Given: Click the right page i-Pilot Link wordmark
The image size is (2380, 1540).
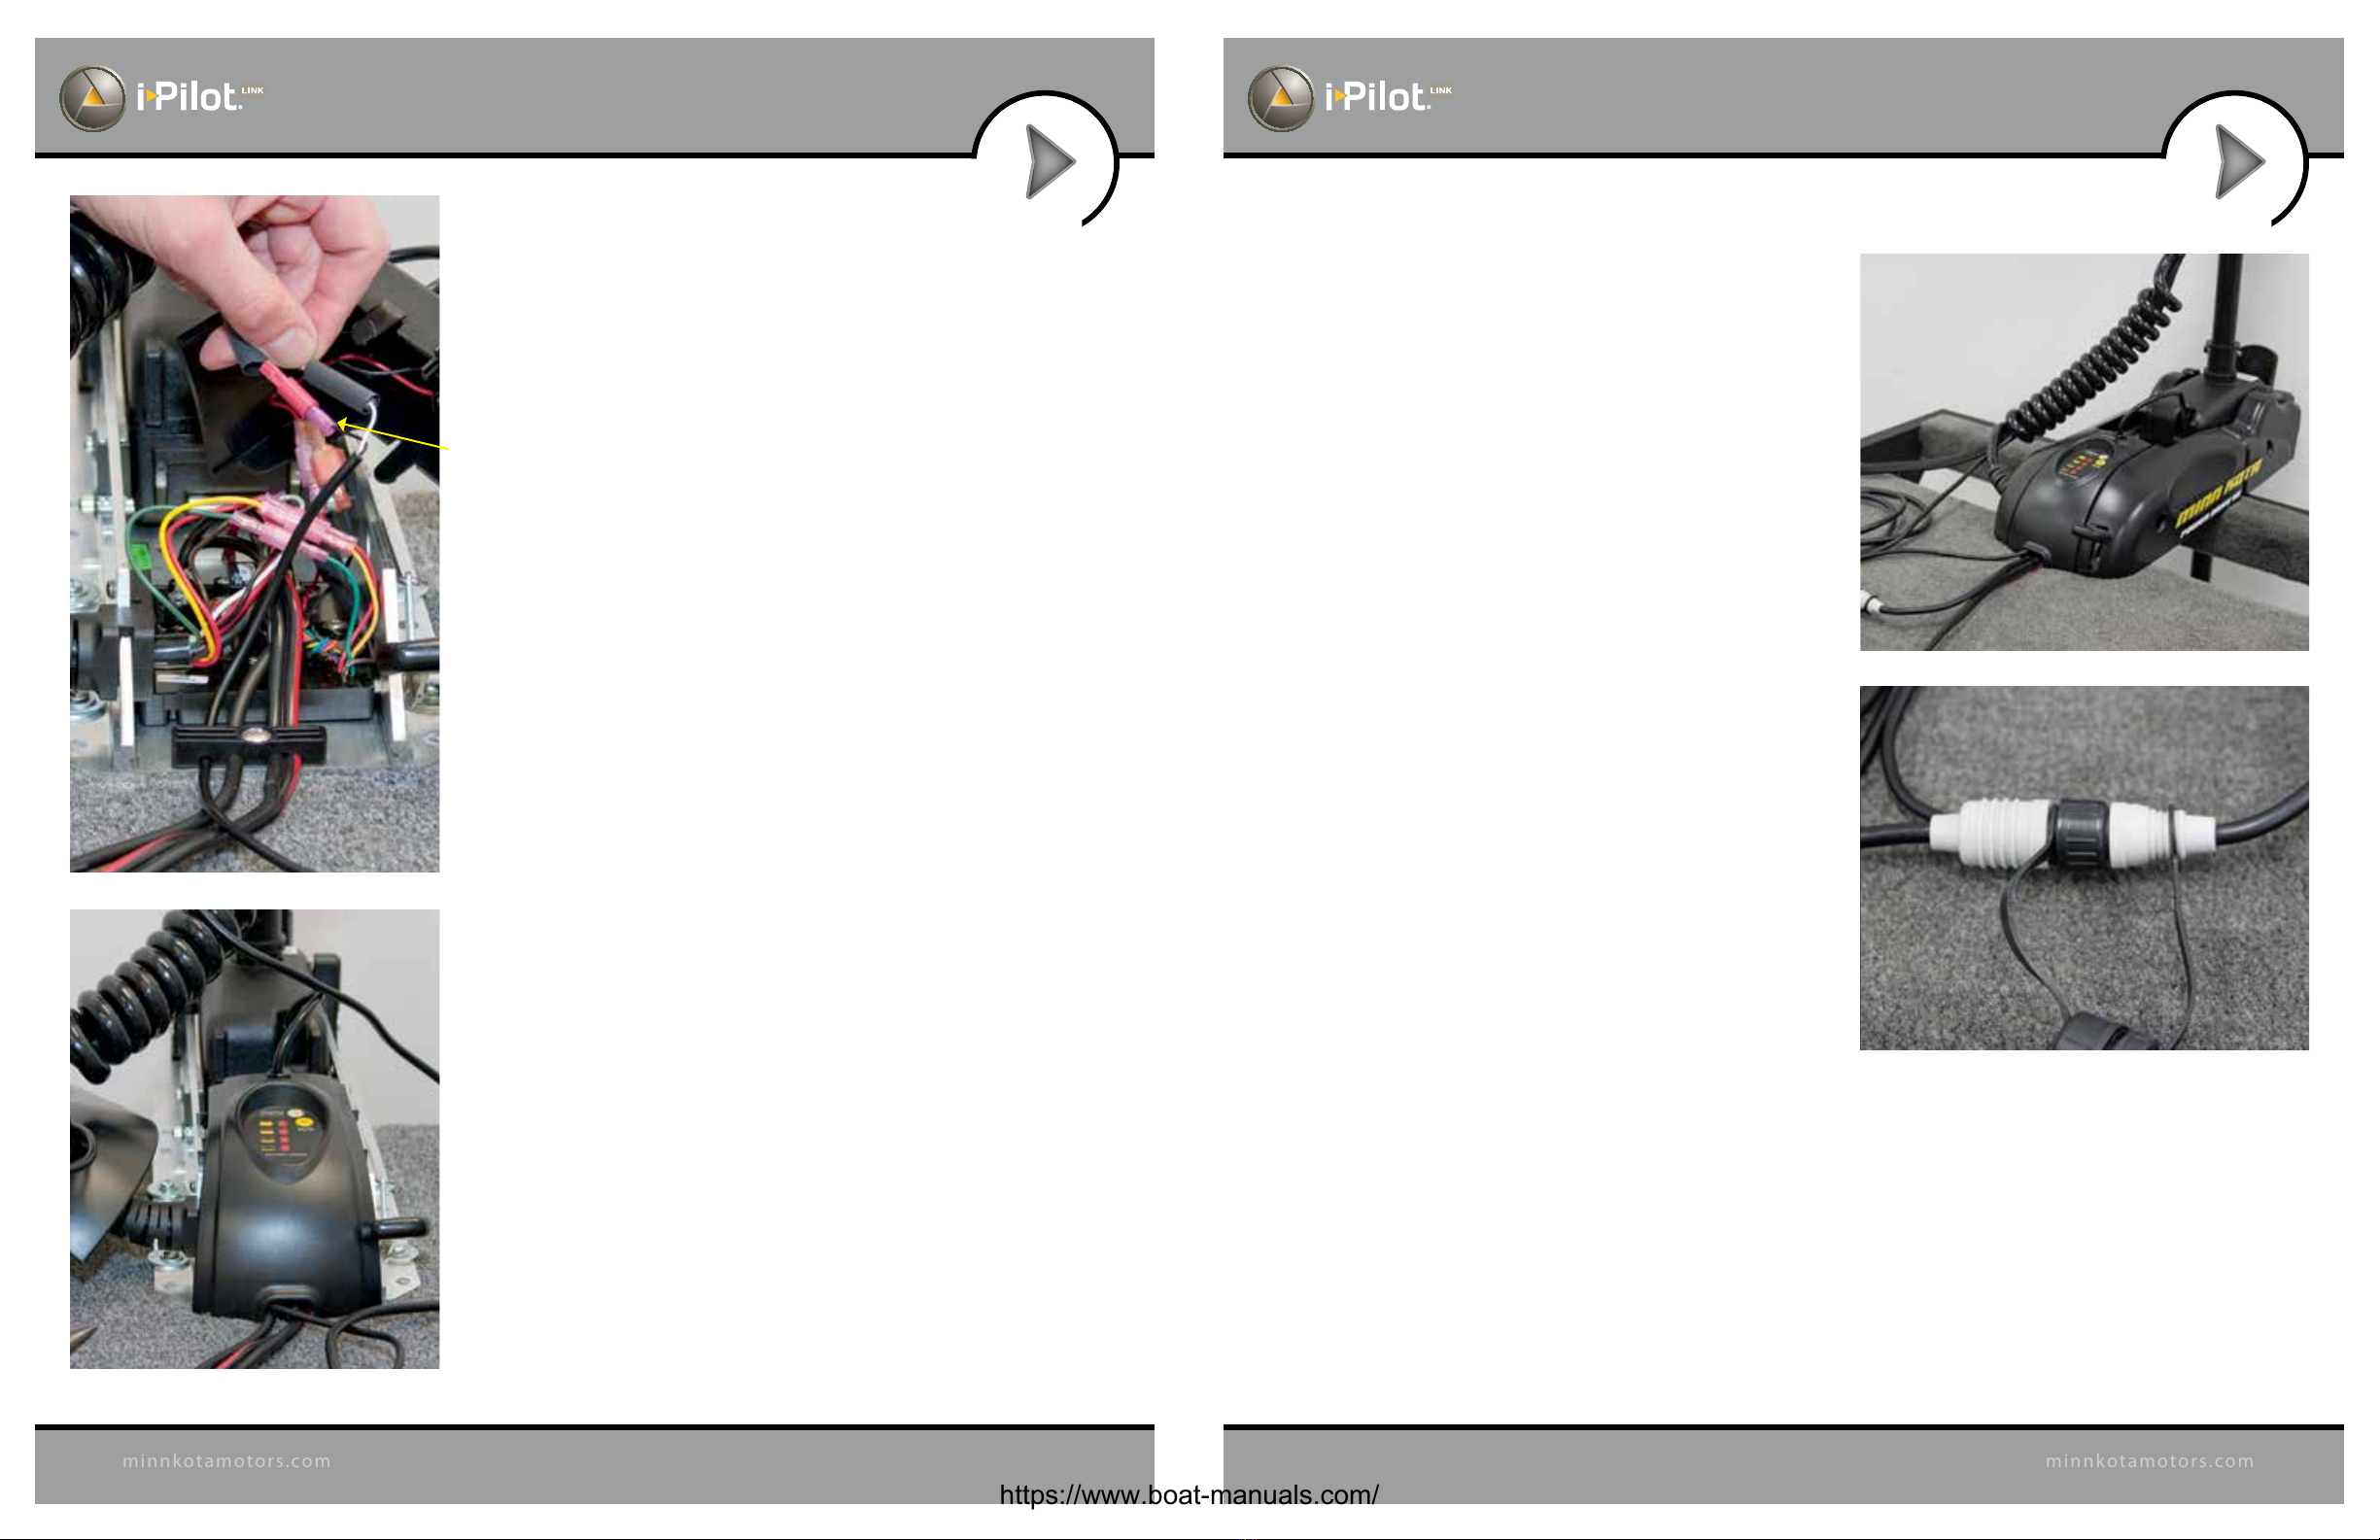Looking at the screenshot, I should coord(1388,96).
